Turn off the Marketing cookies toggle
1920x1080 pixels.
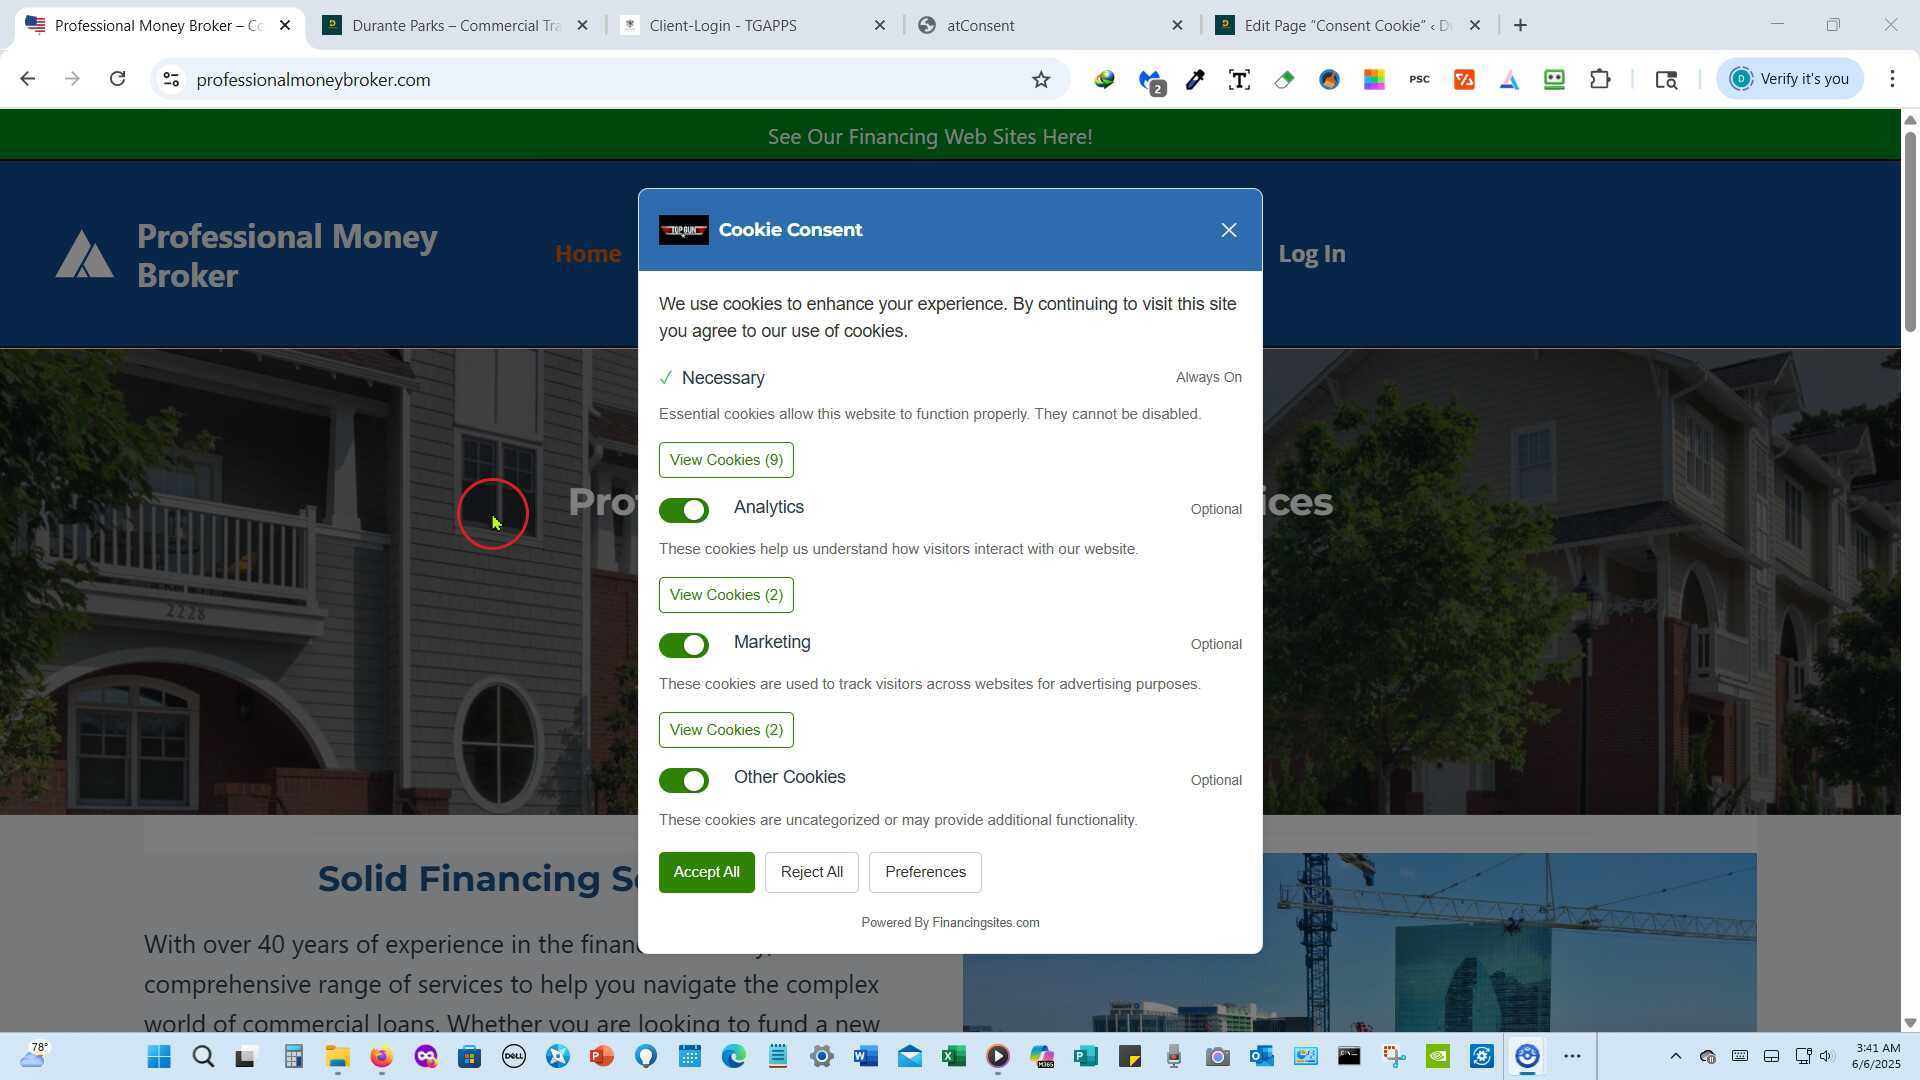(684, 646)
